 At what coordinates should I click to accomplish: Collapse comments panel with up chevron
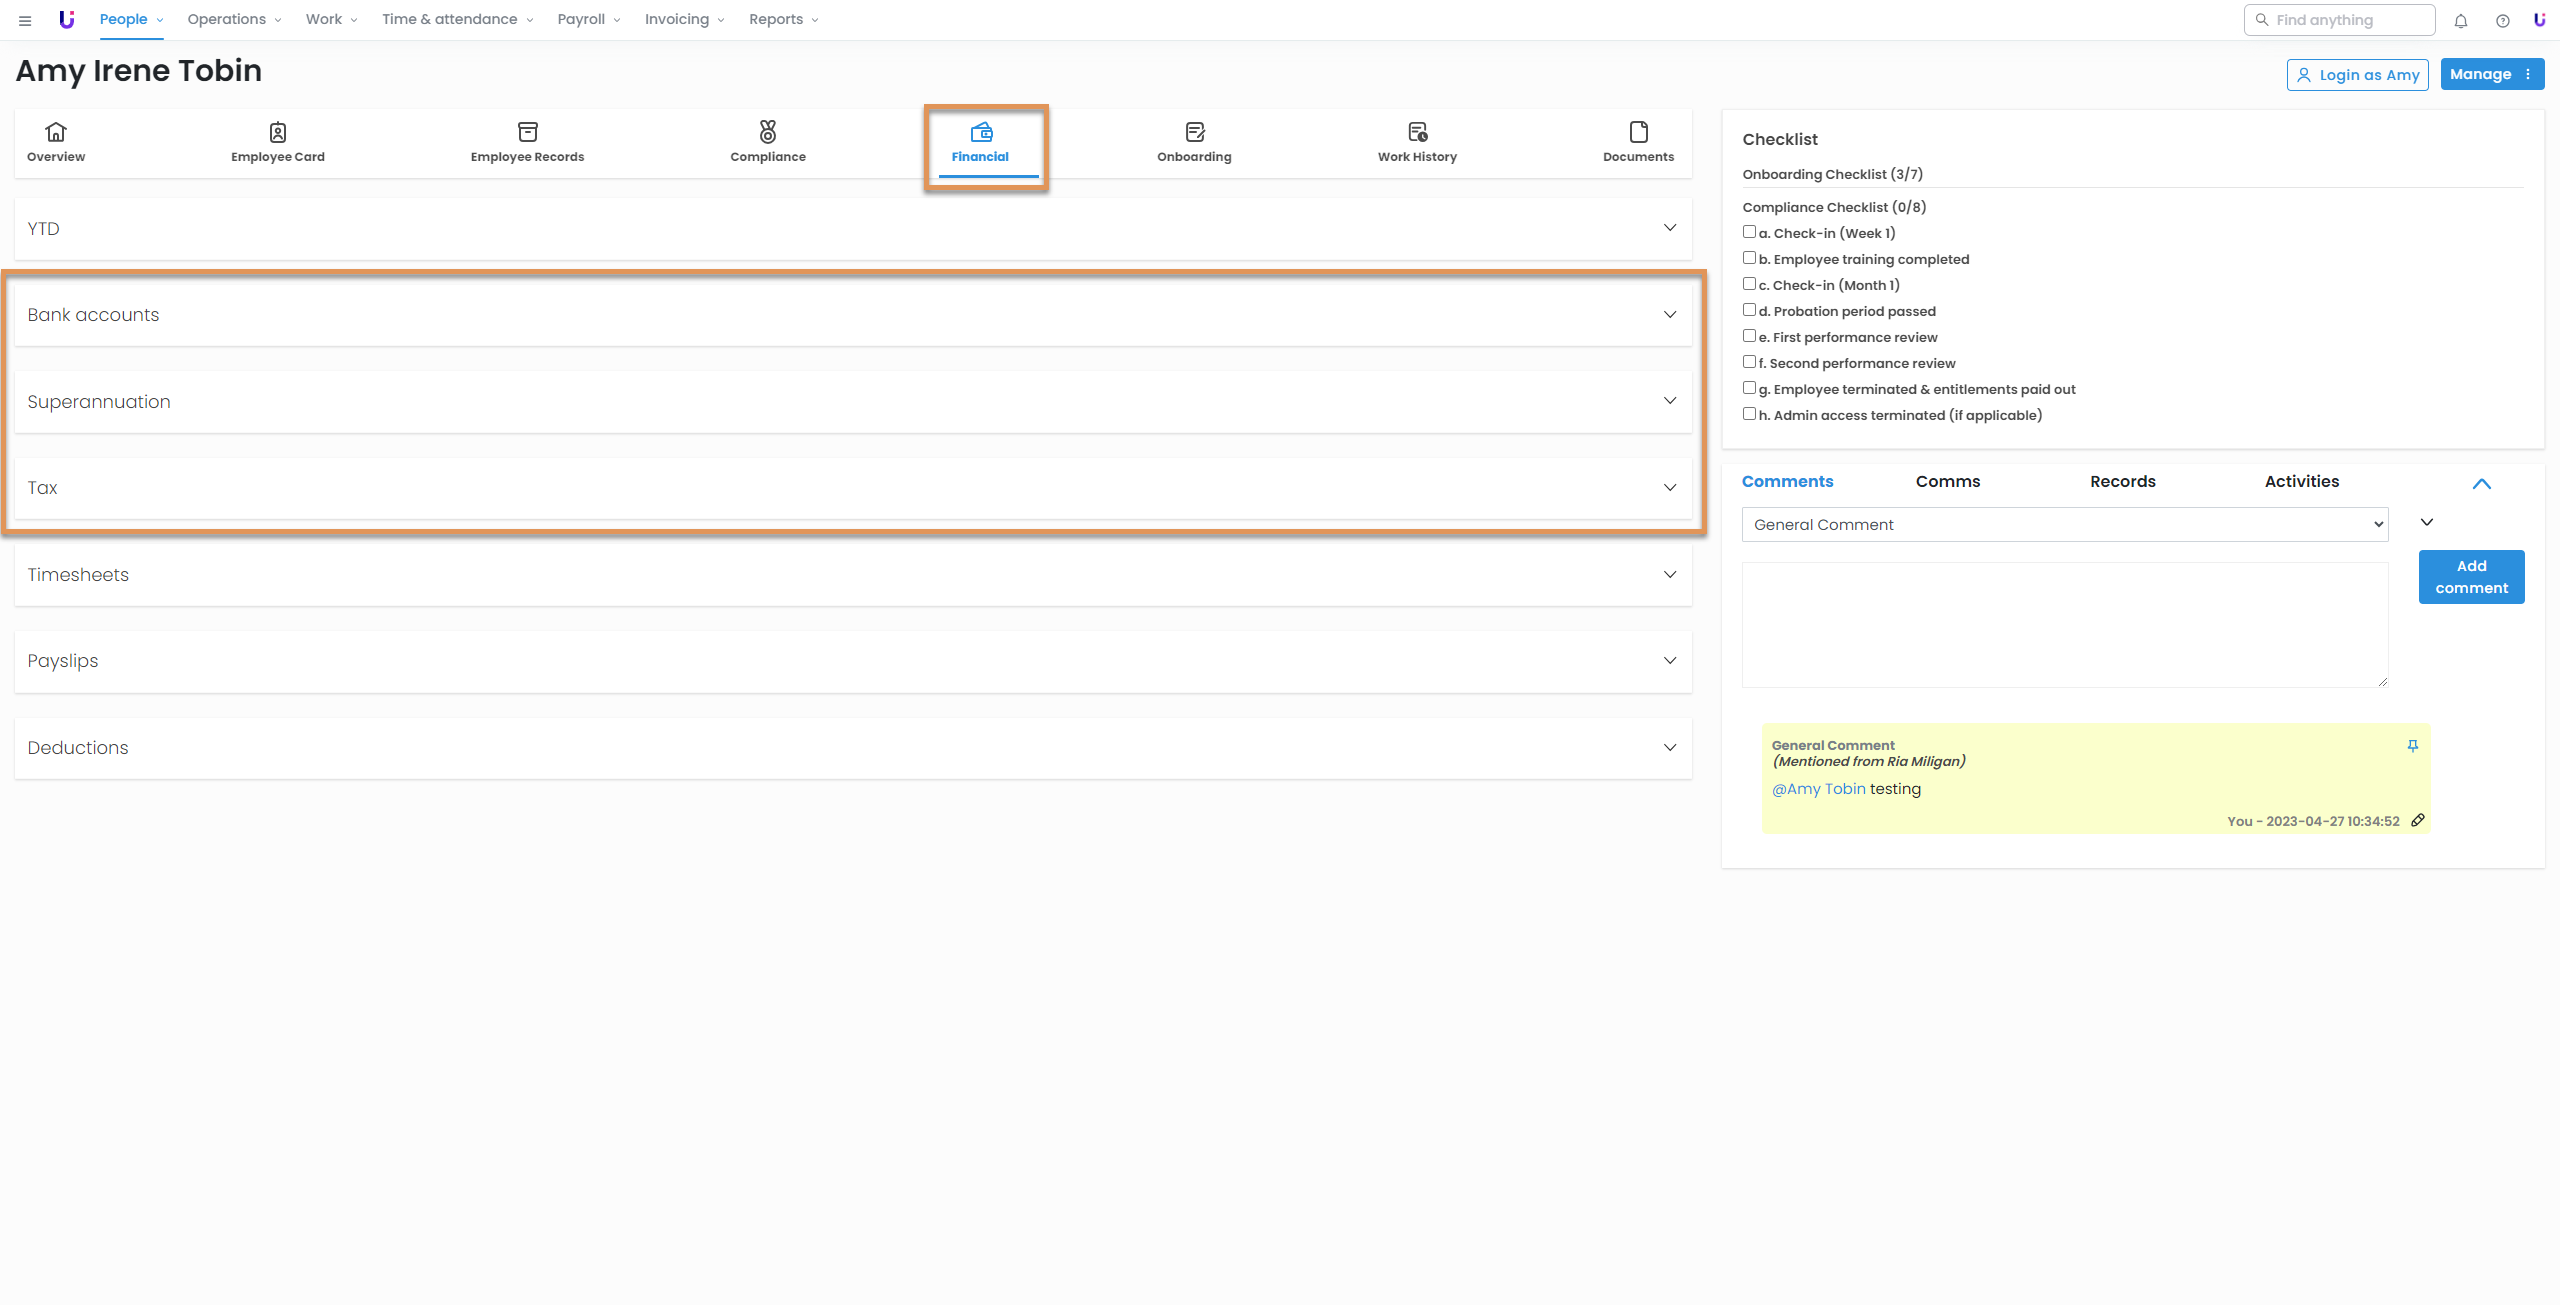pyautogui.click(x=2481, y=484)
